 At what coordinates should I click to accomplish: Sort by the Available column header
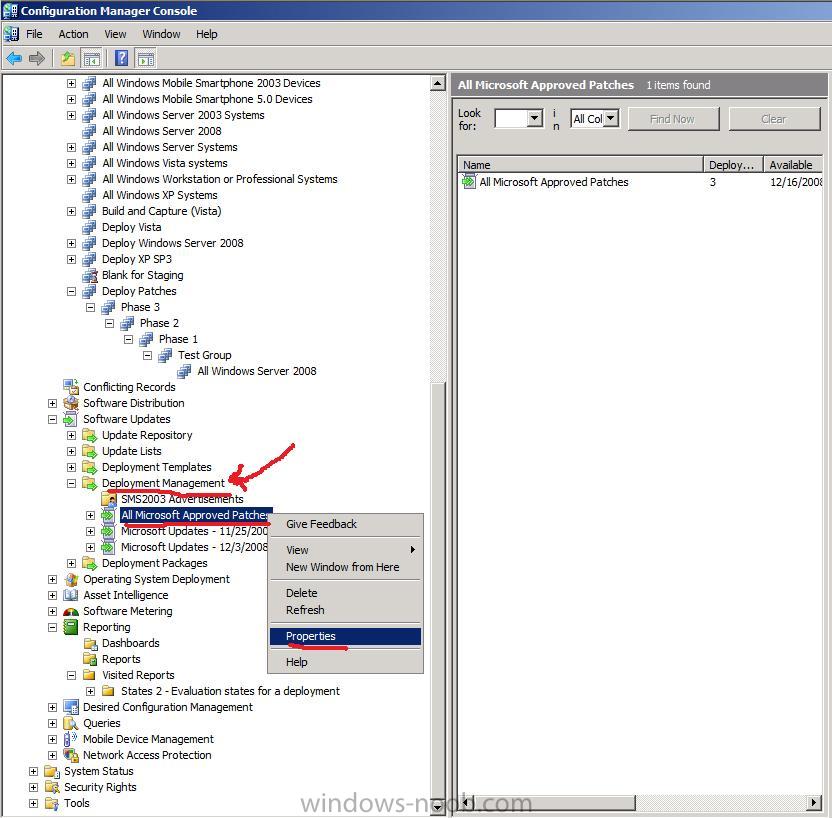[793, 164]
